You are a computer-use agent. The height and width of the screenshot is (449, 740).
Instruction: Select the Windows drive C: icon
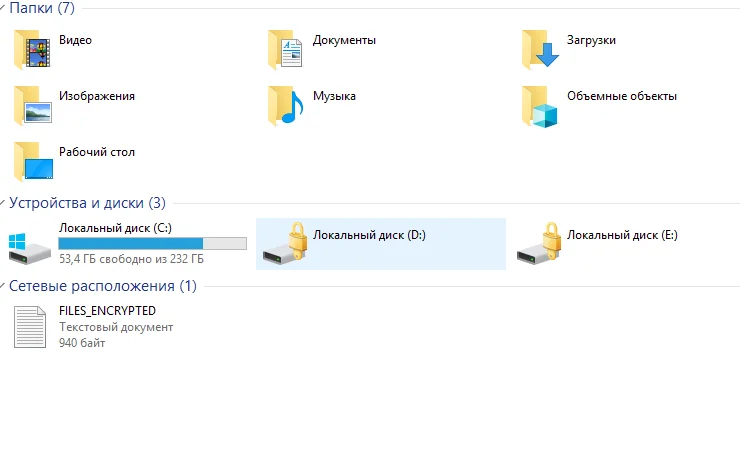pos(30,246)
